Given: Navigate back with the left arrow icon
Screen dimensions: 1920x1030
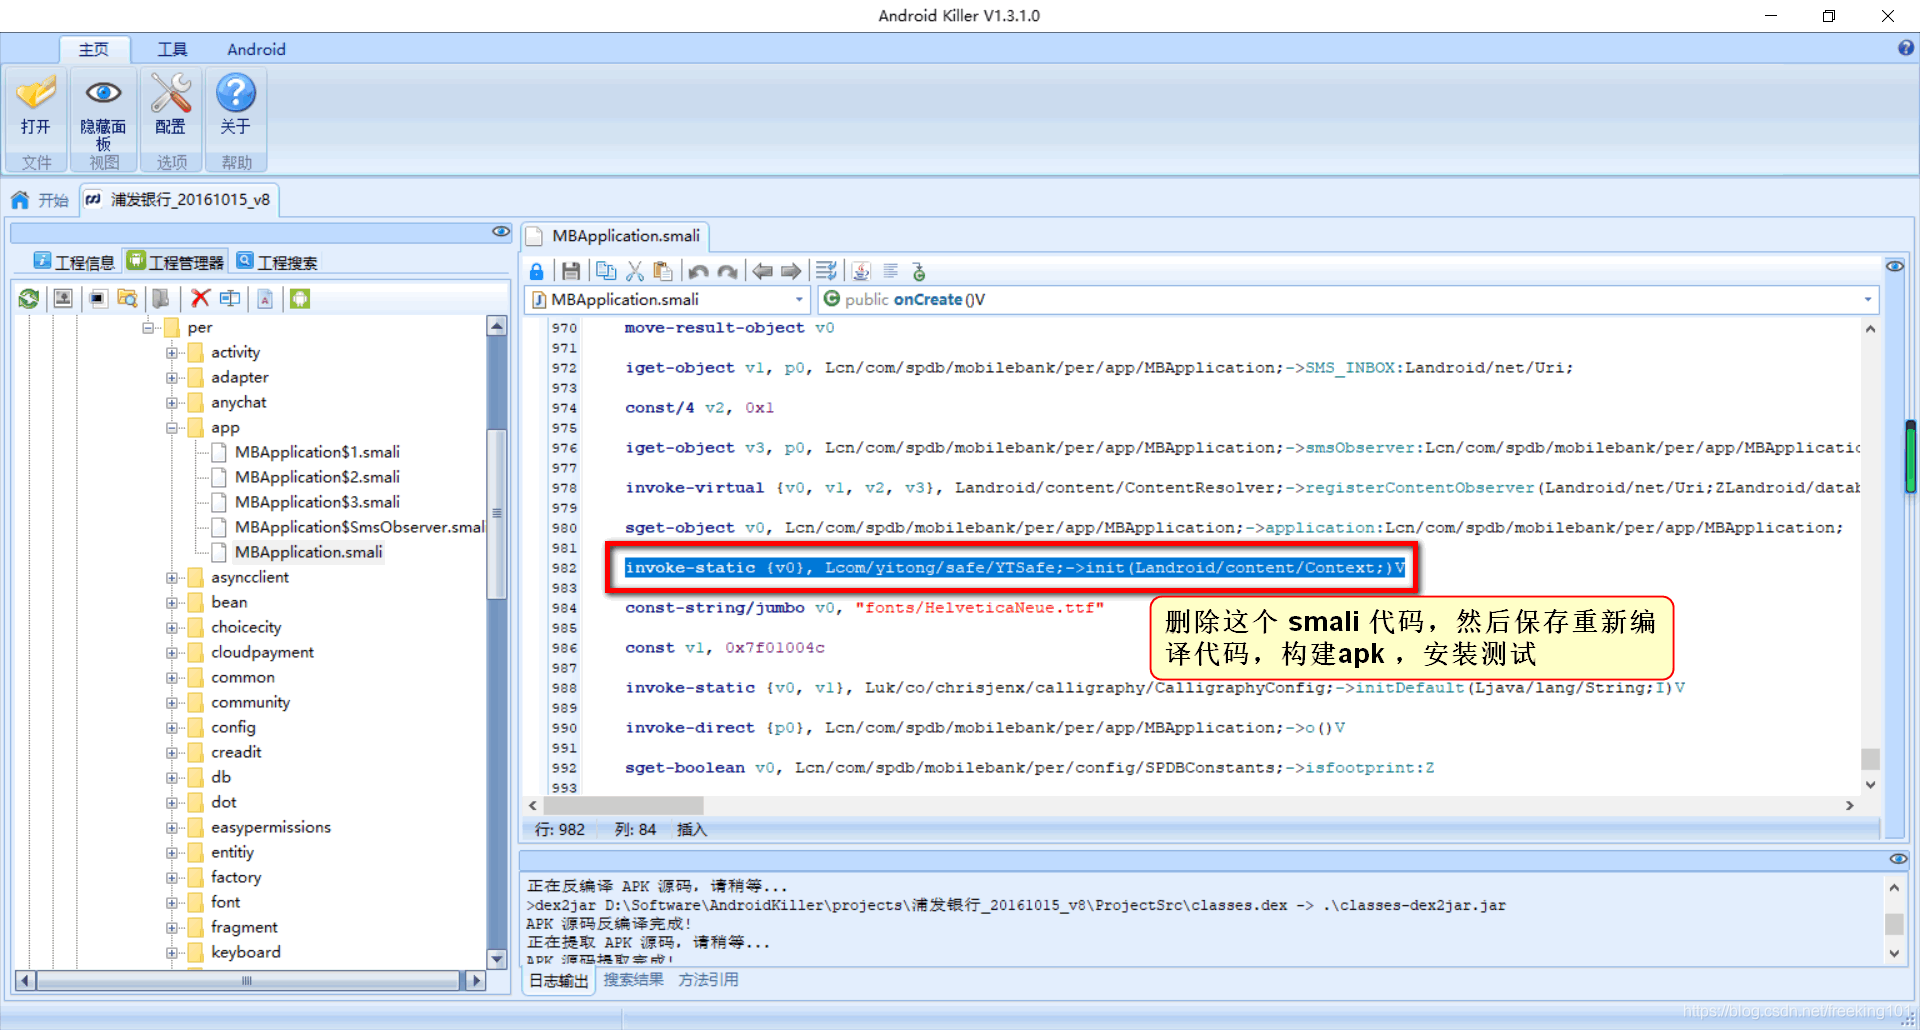Looking at the screenshot, I should point(763,271).
